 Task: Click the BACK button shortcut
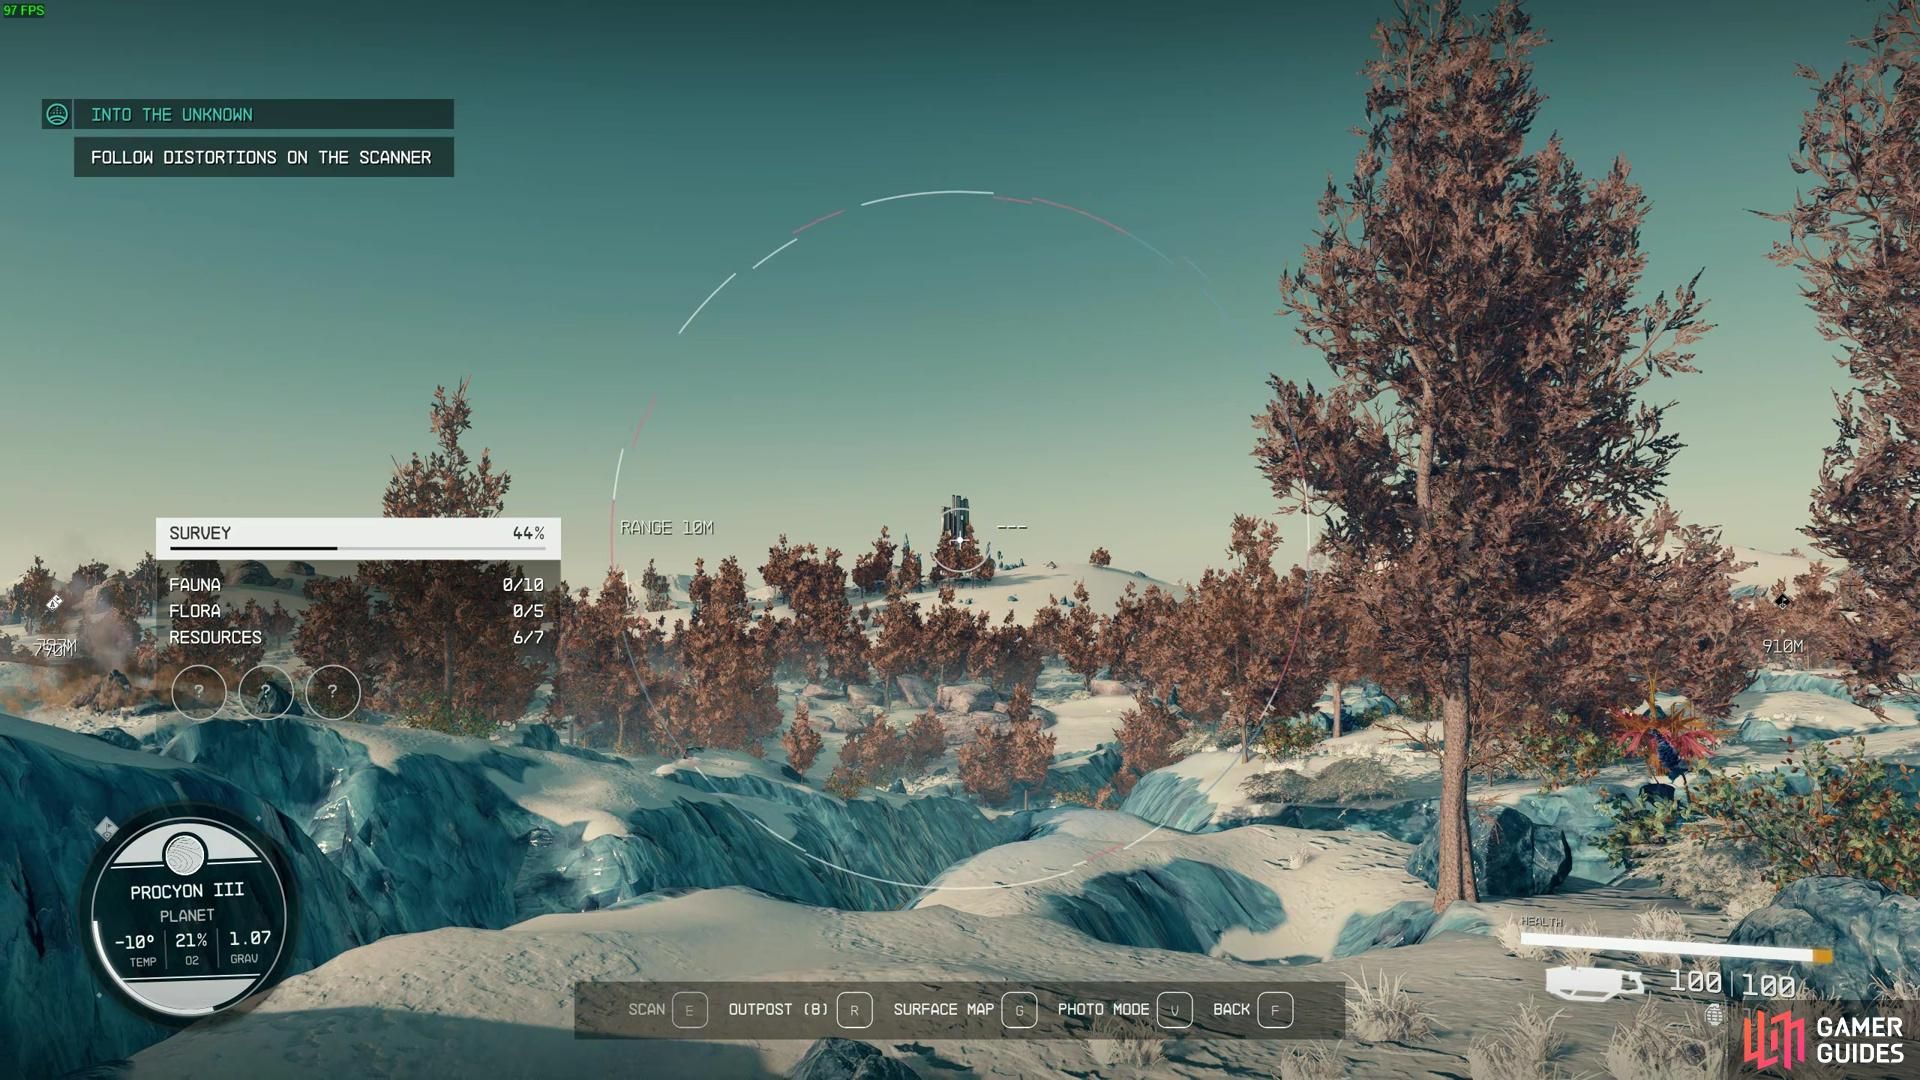pos(1274,1009)
